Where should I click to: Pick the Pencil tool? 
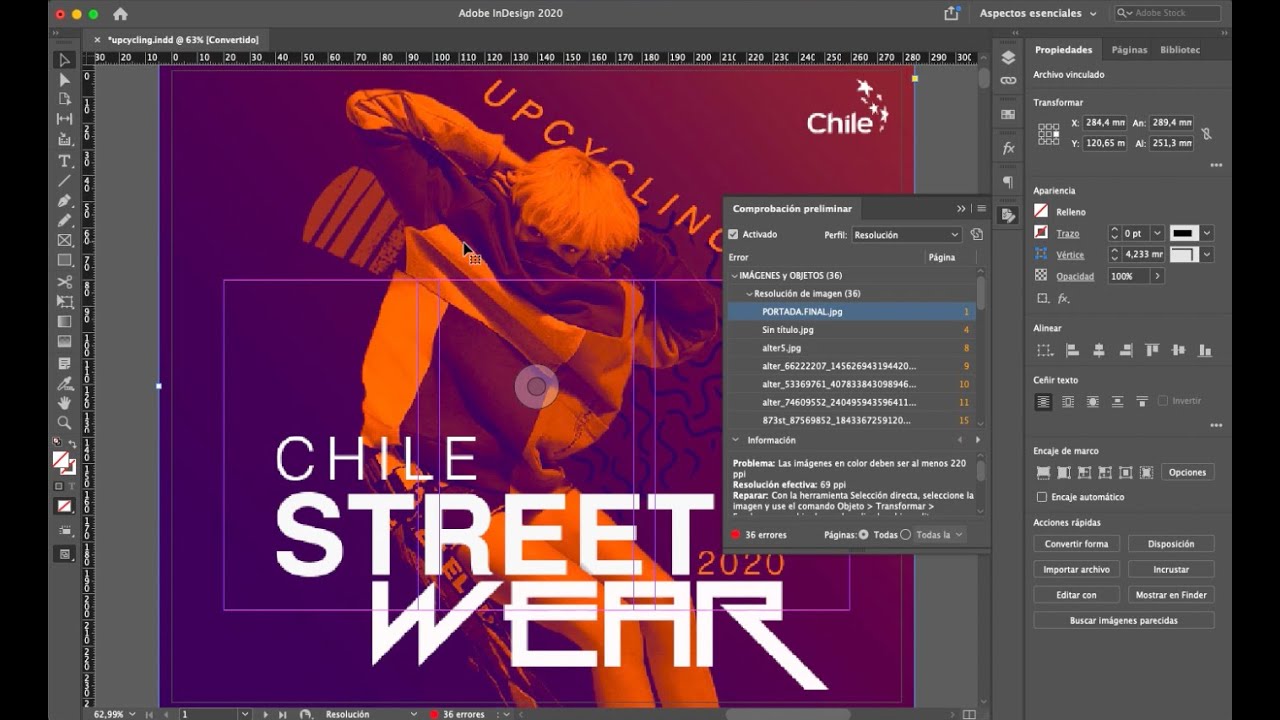pyautogui.click(x=65, y=221)
